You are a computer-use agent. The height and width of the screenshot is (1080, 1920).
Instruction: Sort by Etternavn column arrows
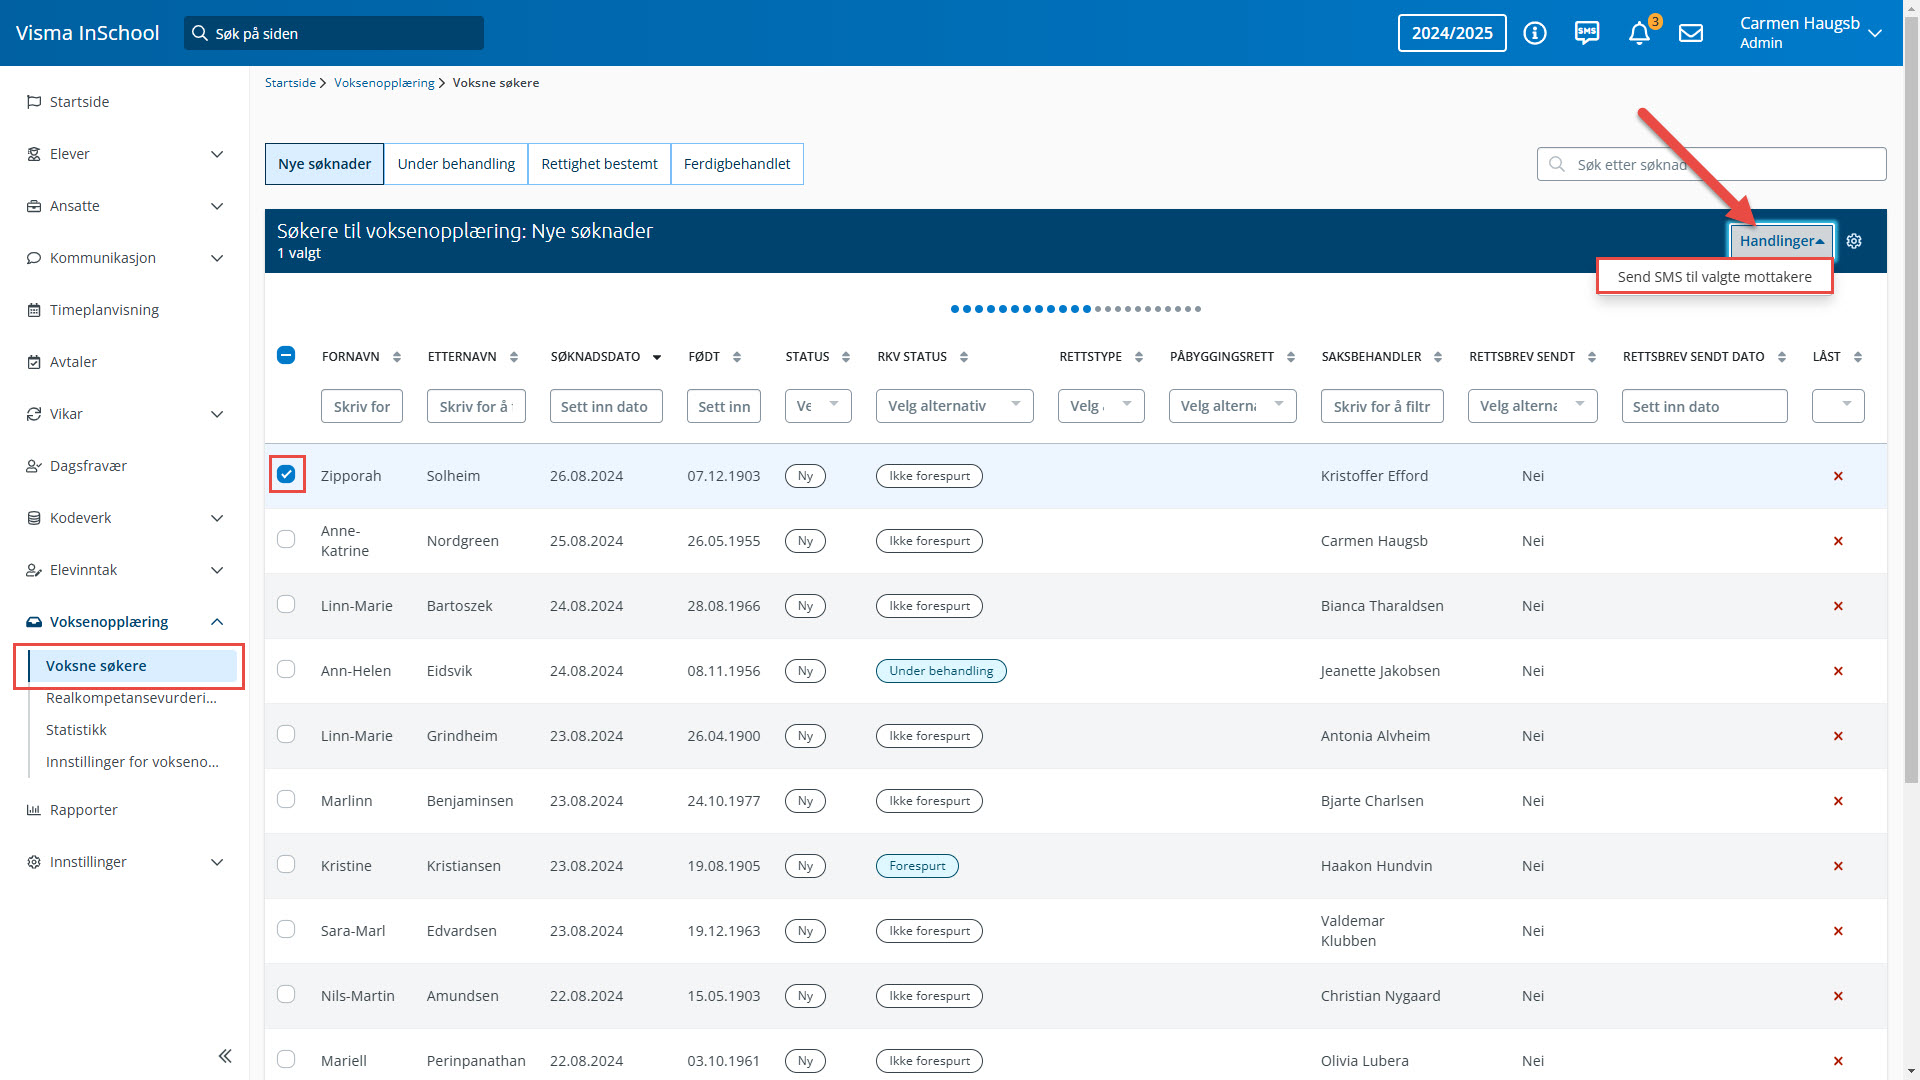514,357
